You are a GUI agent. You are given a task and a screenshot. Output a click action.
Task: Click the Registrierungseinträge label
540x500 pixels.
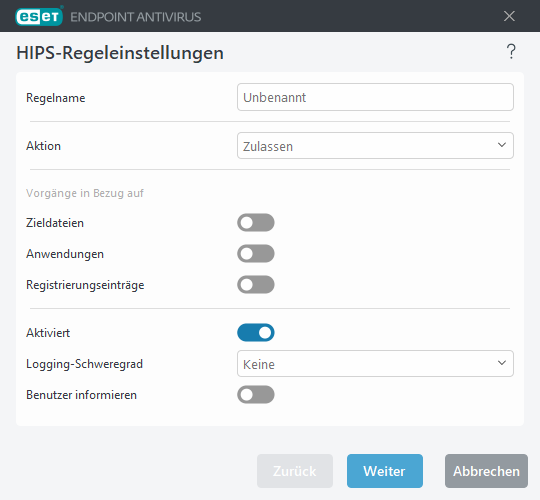click(x=85, y=285)
